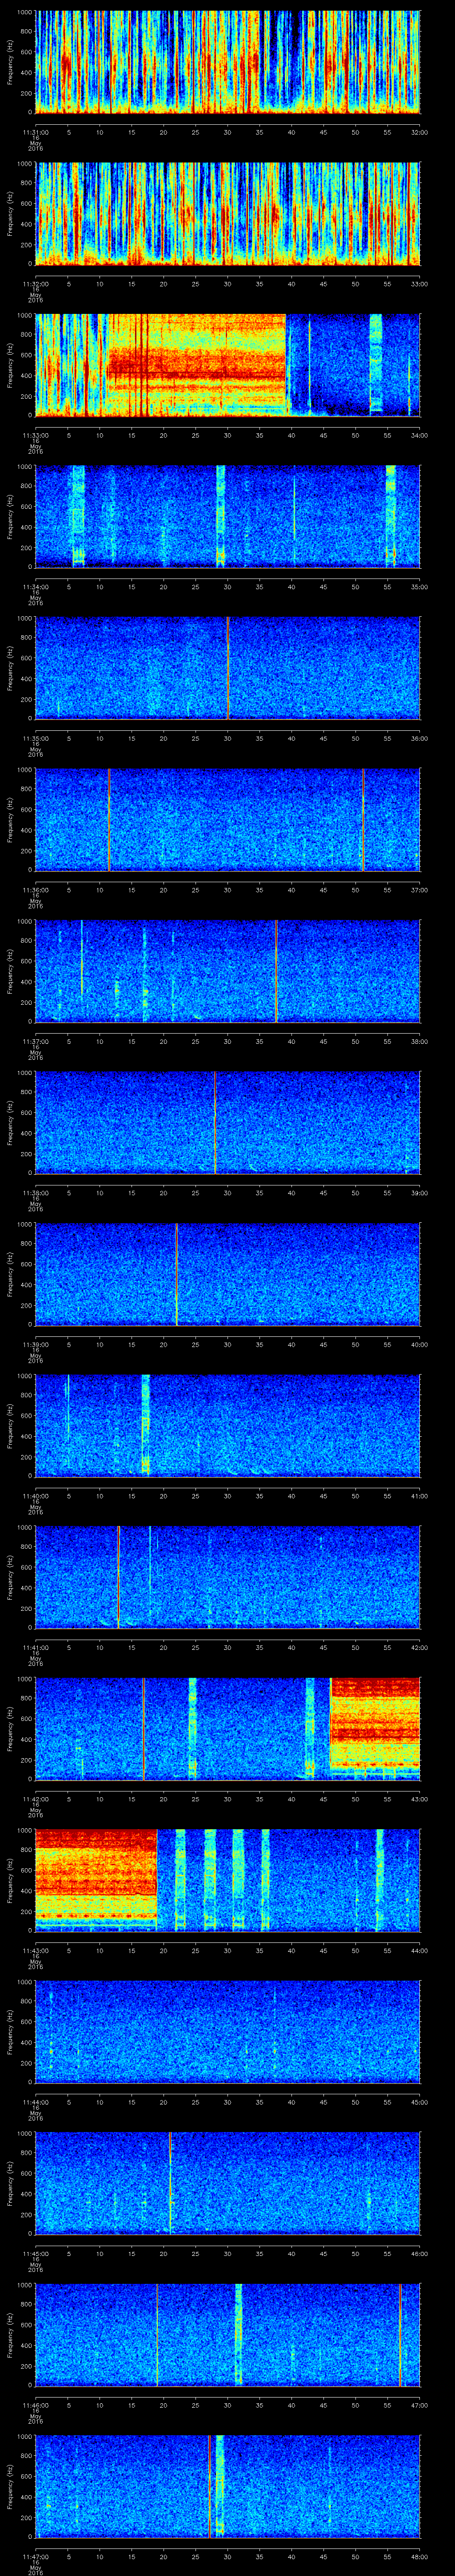
Task: Click the '11:42:00' start time label
Action: click(35, 1799)
